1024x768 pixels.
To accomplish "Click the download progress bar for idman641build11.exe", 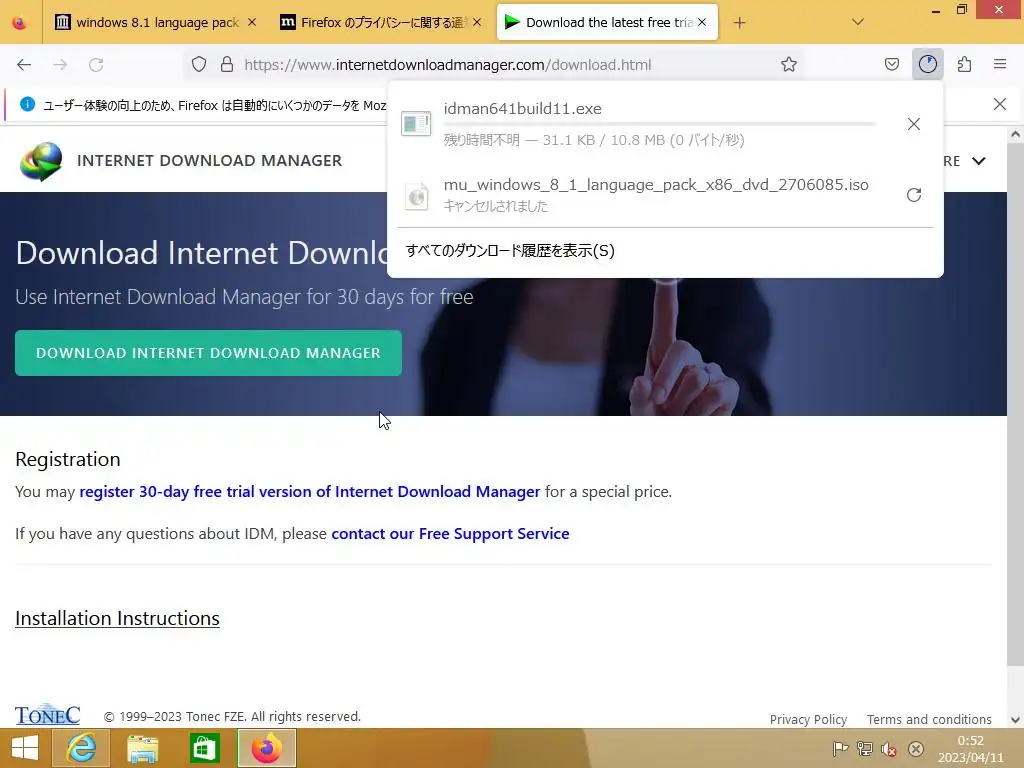I will (x=660, y=123).
